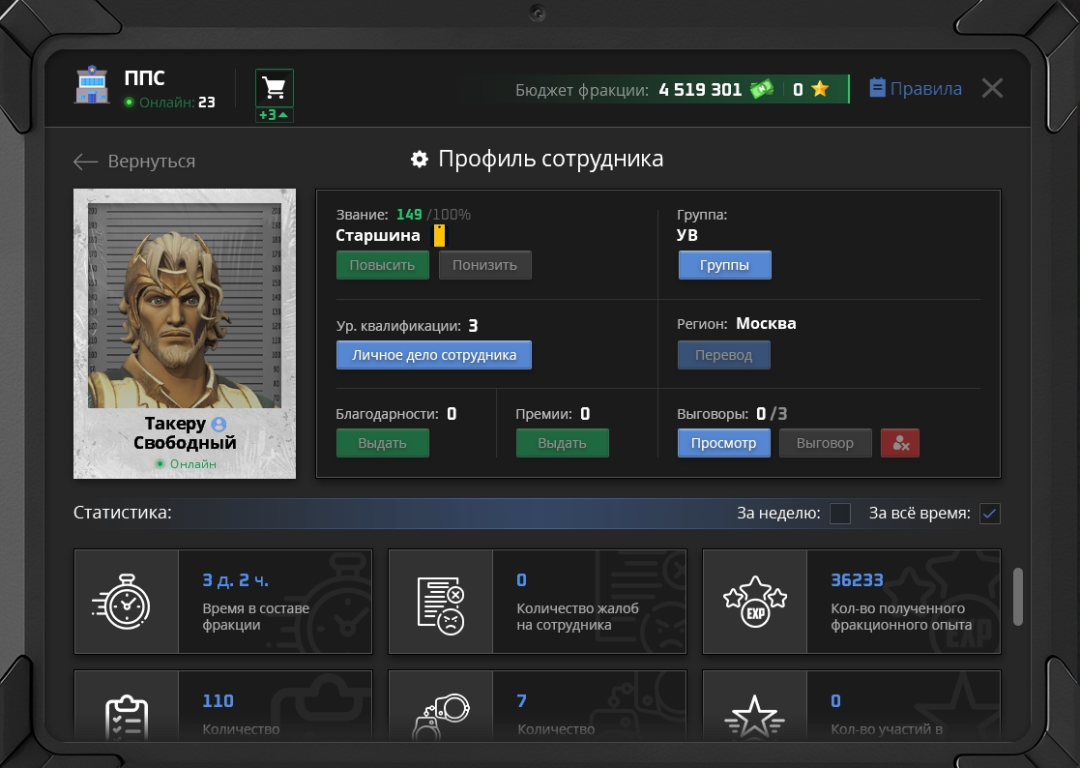Click the Количество жалоб на сотрудника label

click(x=577, y=616)
